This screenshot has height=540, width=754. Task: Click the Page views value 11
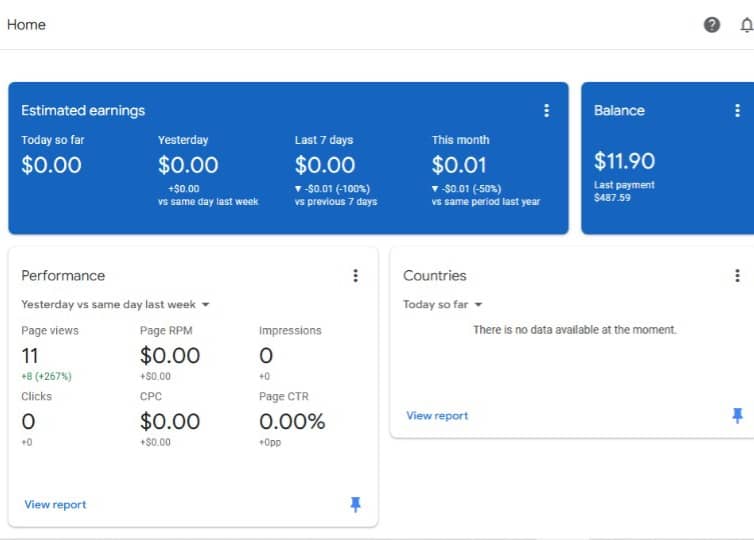click(x=30, y=355)
